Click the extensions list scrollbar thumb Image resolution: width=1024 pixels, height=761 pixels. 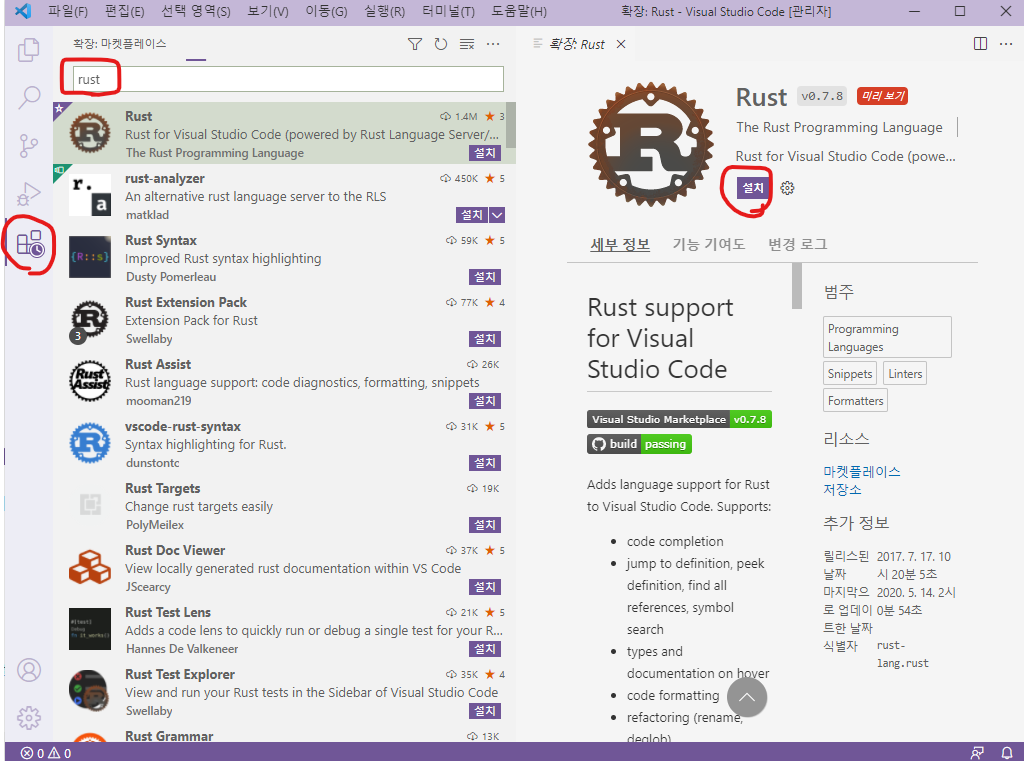(511, 125)
